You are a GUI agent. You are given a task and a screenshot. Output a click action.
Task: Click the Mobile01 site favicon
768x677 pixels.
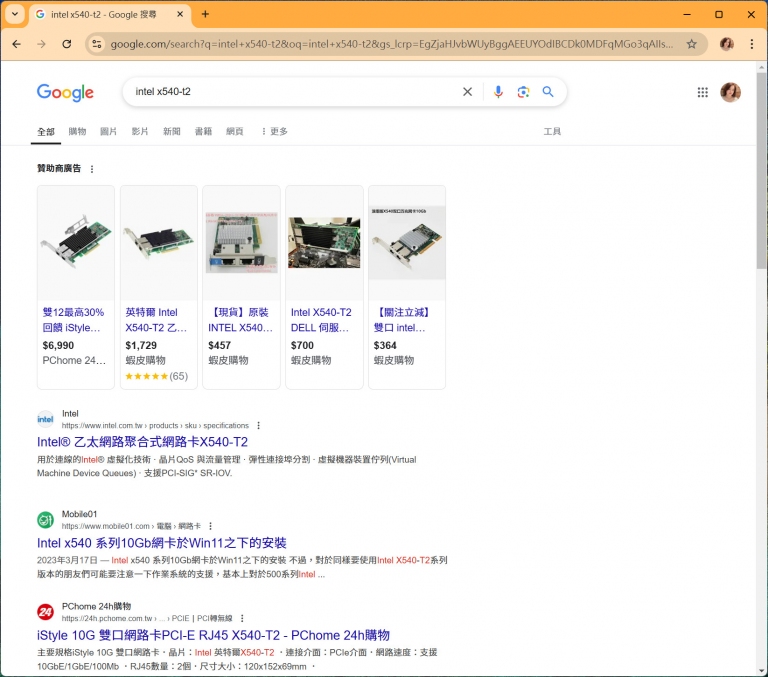46,520
